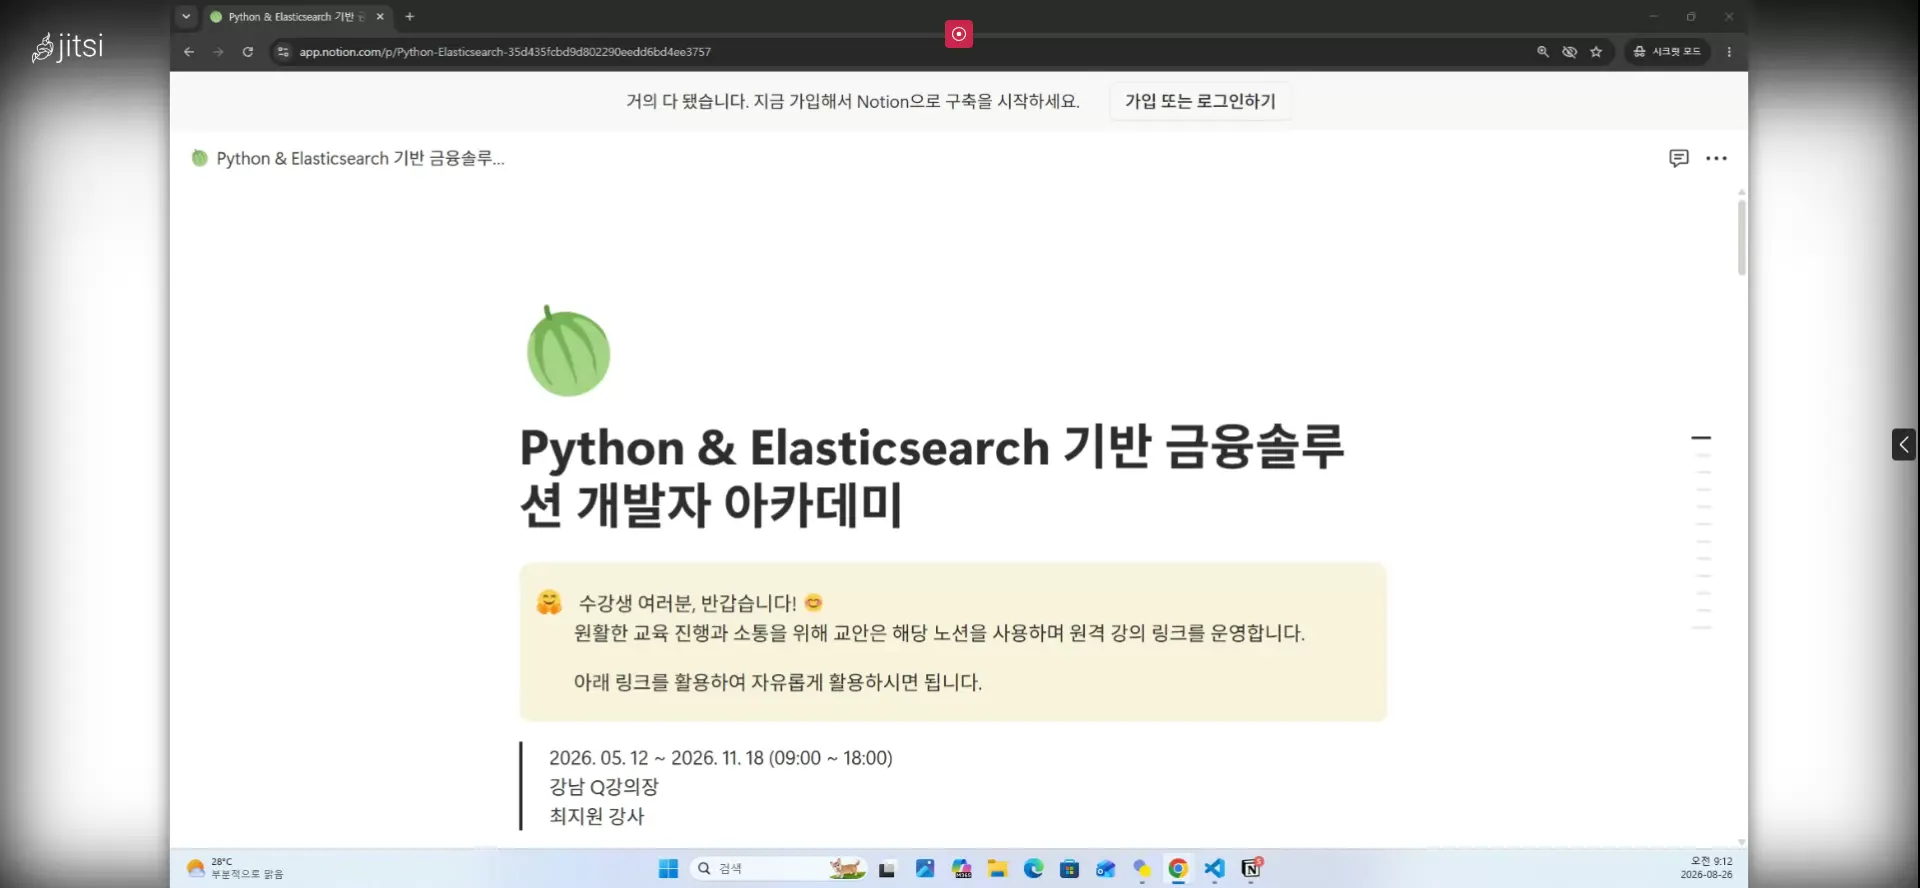The height and width of the screenshot is (888, 1920).
Task: Open the taskbar clock and date
Action: pyautogui.click(x=1706, y=868)
